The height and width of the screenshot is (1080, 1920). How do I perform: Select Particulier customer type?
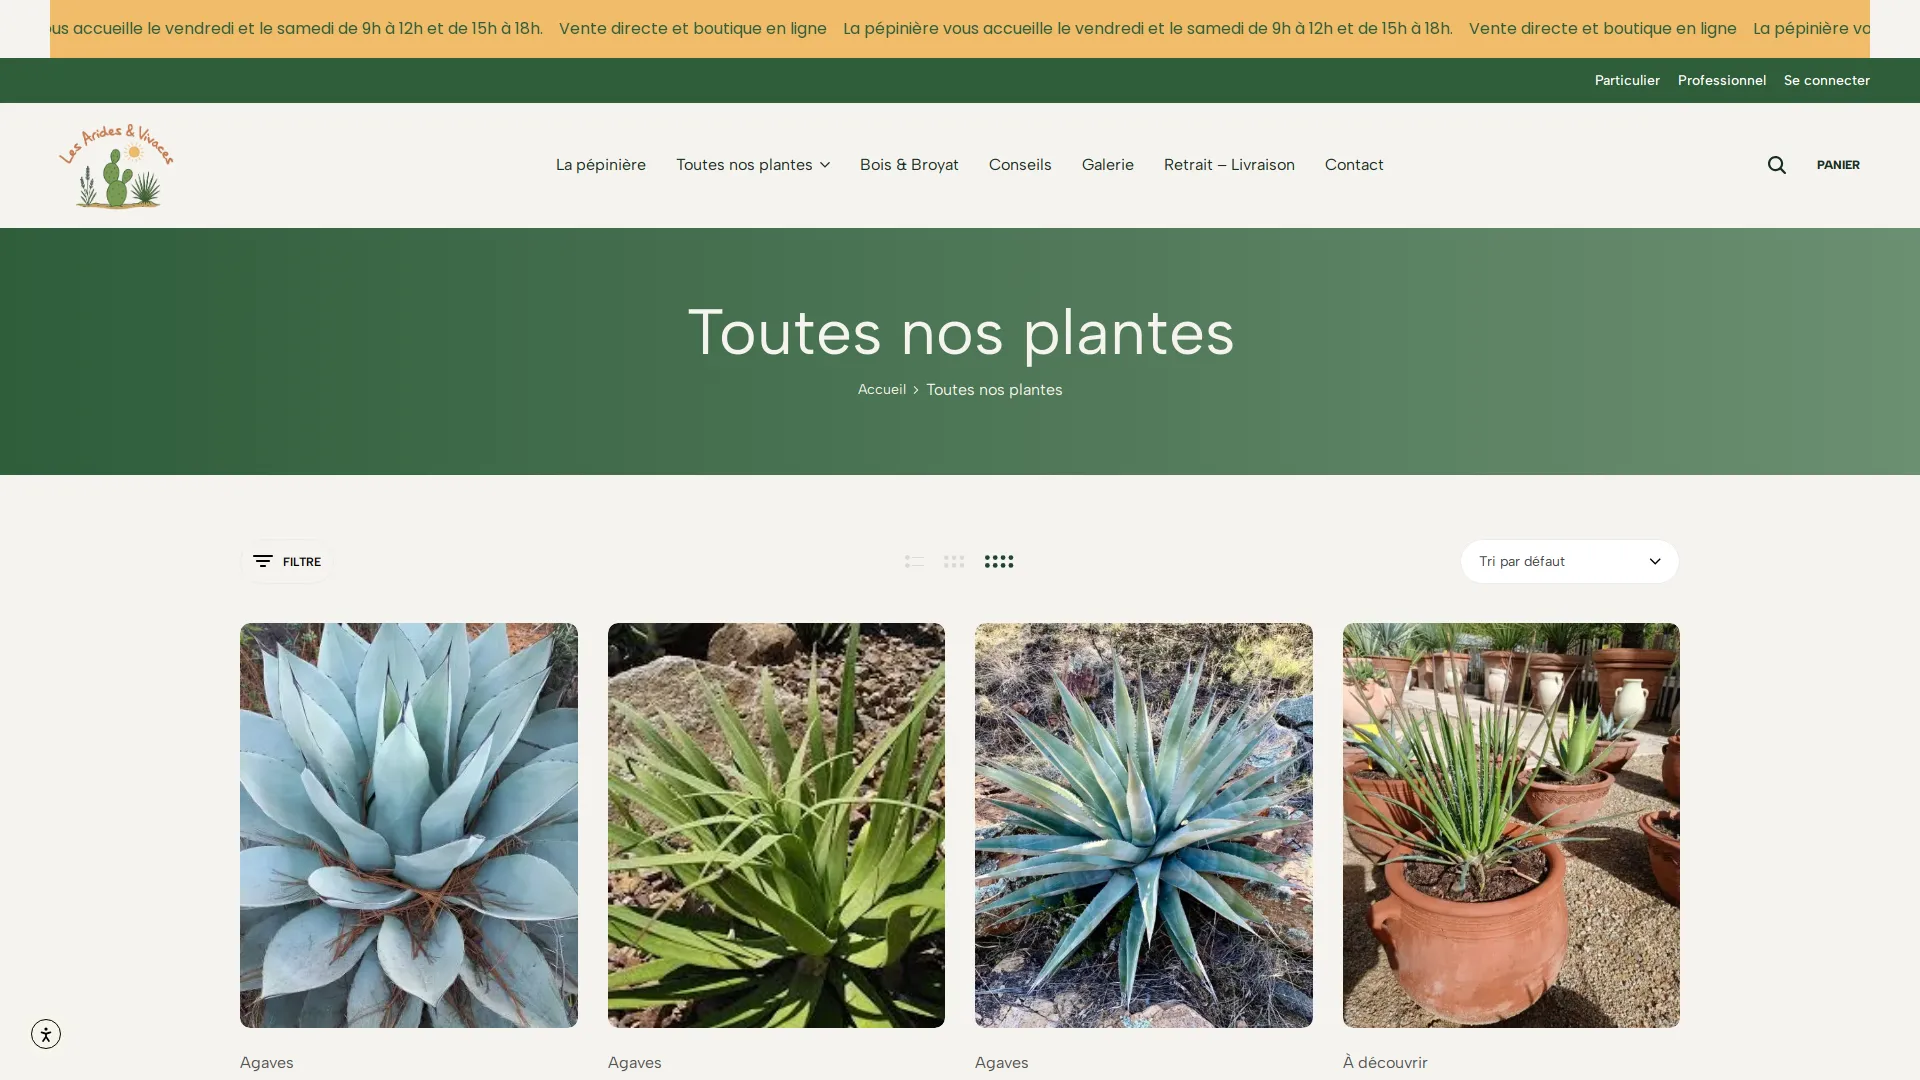coord(1627,80)
